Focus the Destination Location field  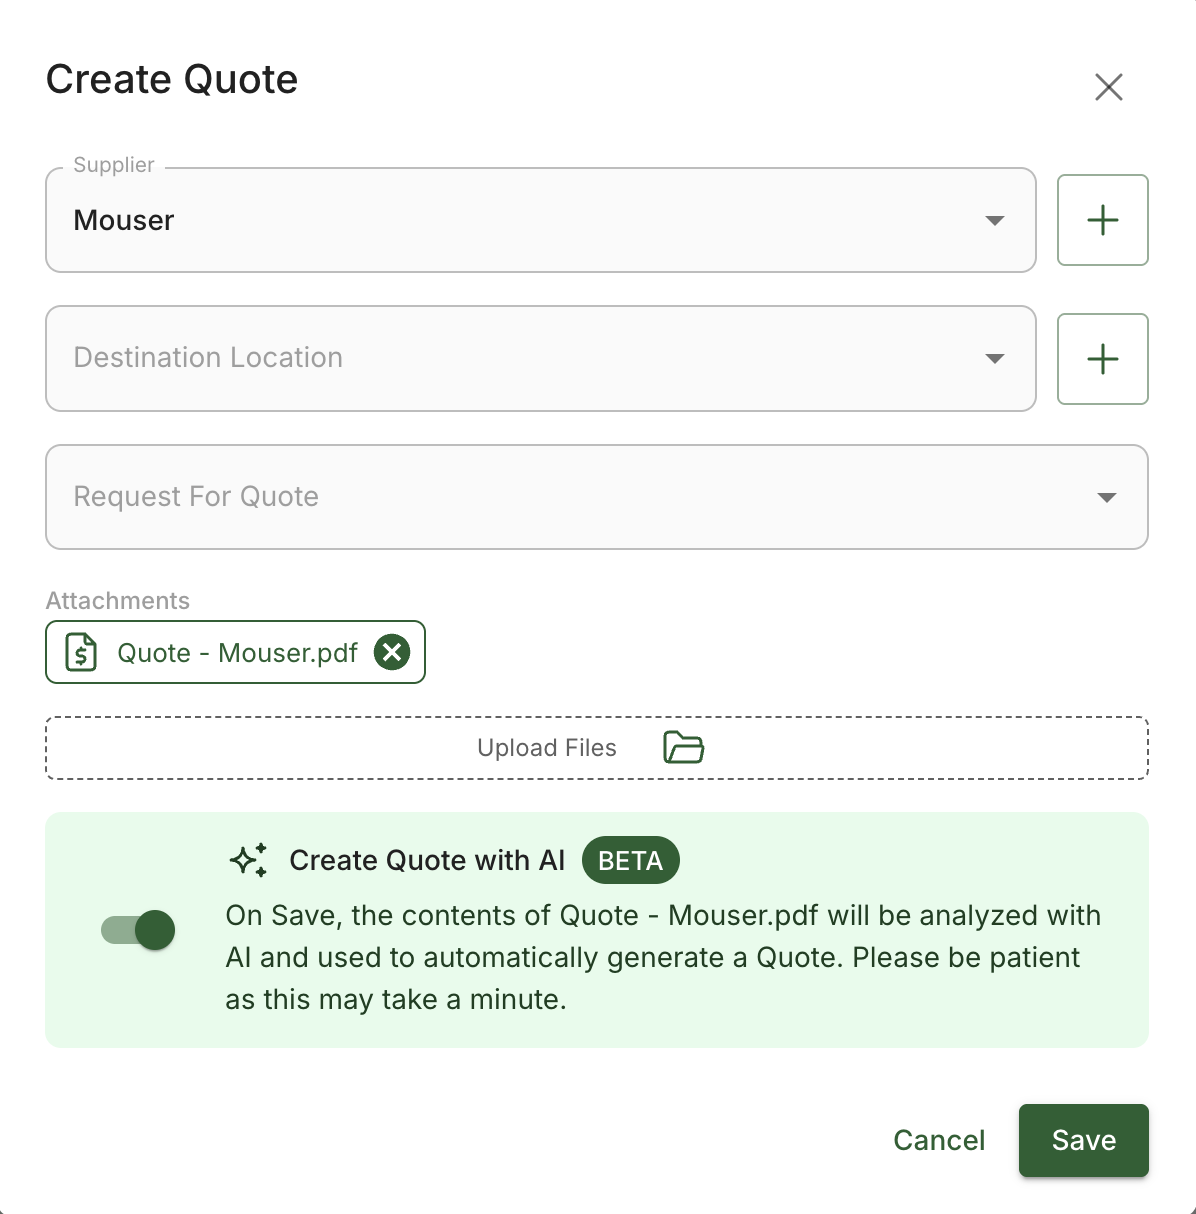coord(500,358)
